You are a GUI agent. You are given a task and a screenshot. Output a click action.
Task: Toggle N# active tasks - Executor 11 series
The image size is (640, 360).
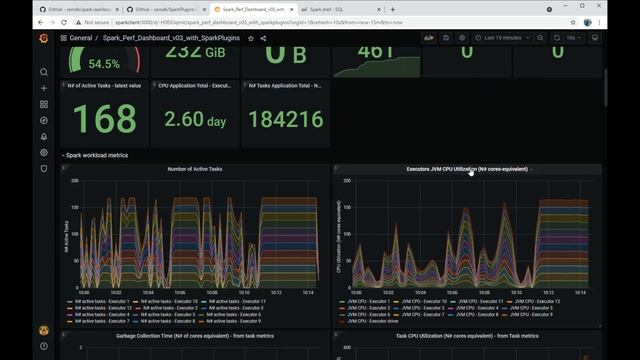[x=237, y=301]
